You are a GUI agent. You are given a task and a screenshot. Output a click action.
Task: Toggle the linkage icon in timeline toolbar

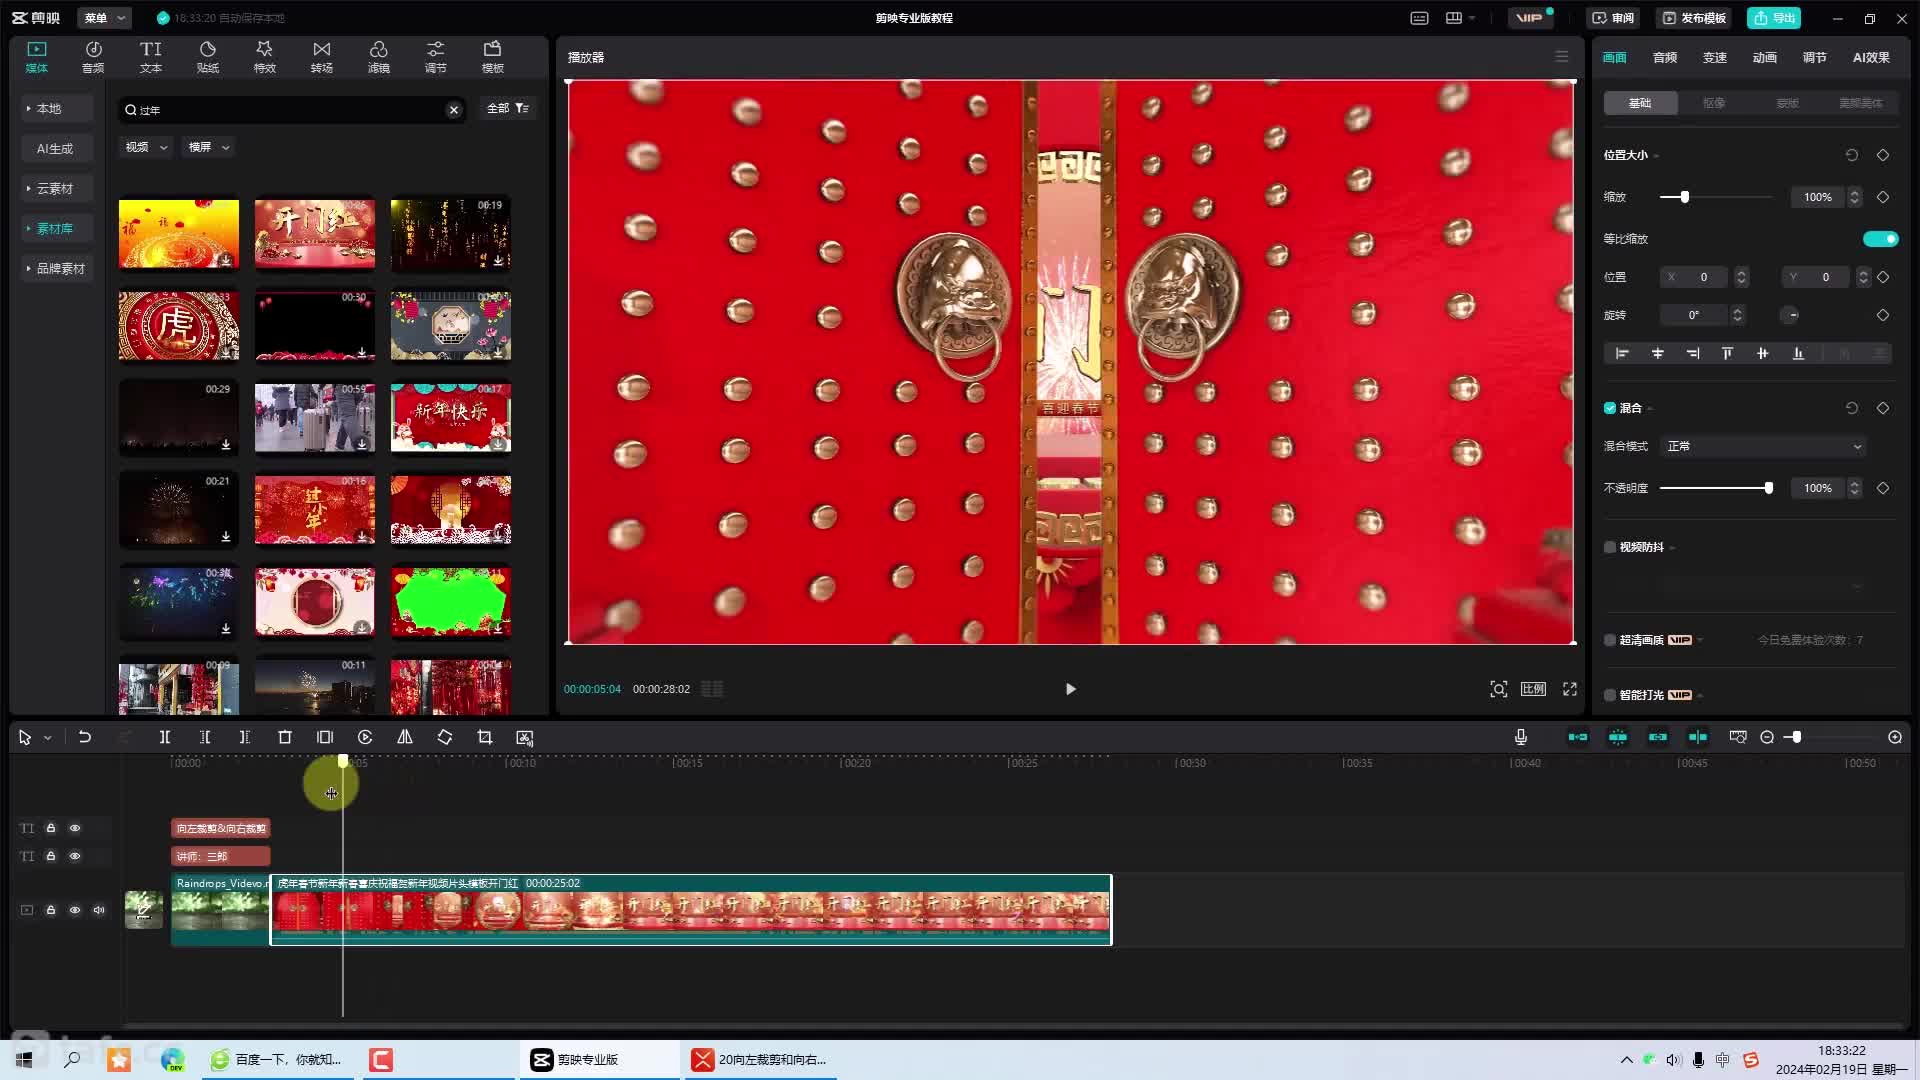(x=1658, y=737)
